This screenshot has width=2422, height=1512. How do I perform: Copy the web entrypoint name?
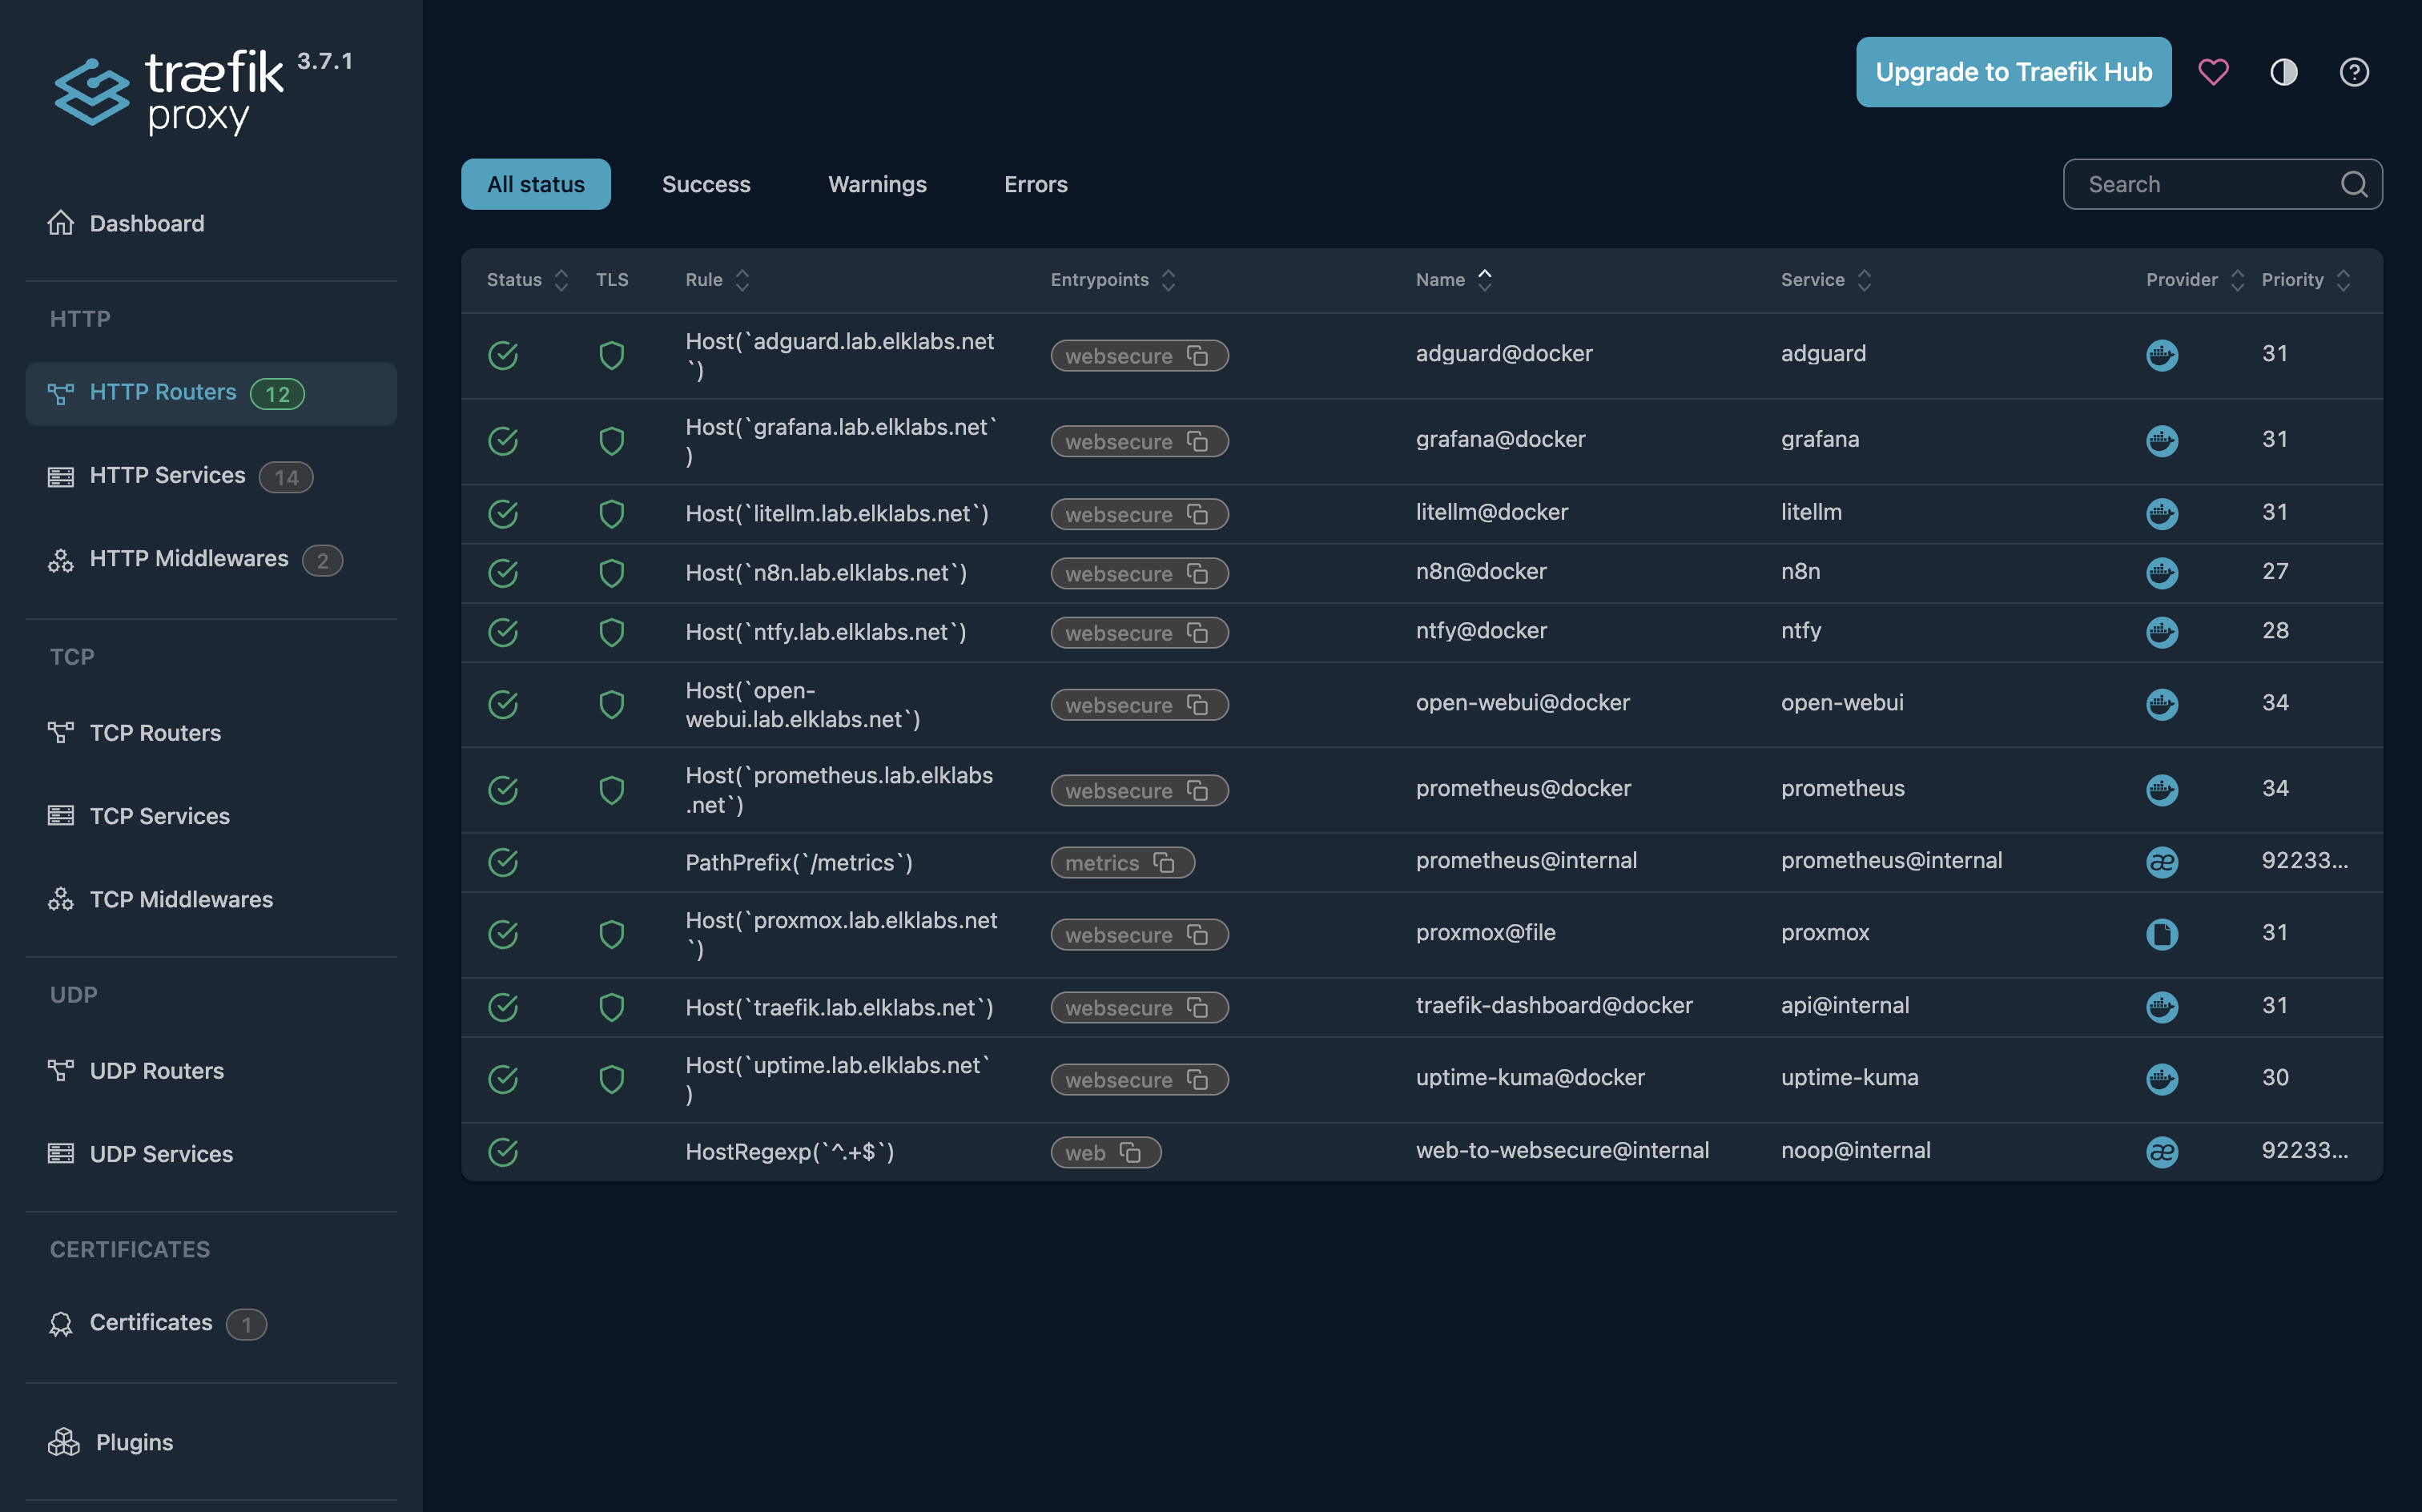(1130, 1153)
